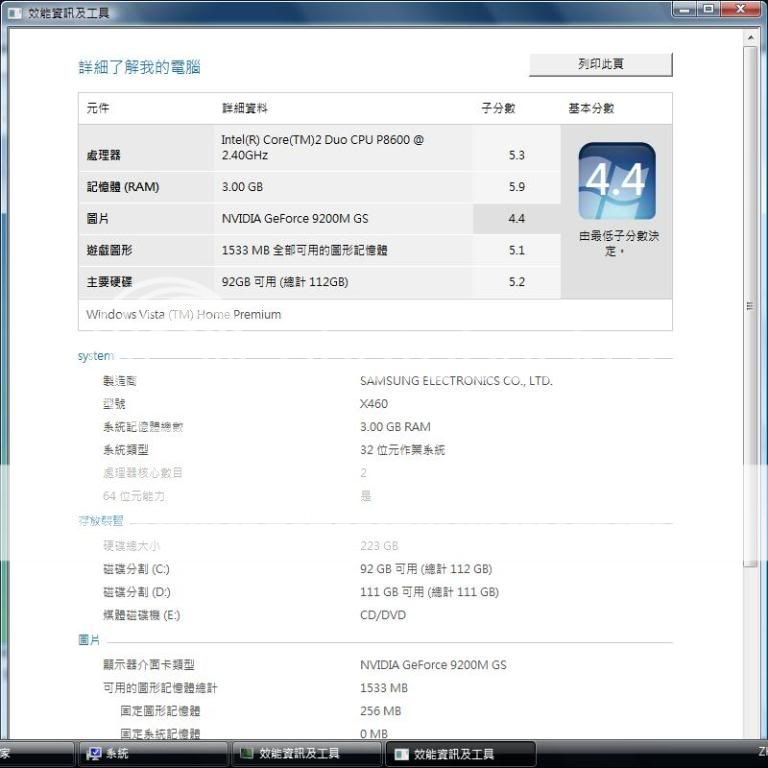This screenshot has width=768, height=768.
Task: Close the performance information window
Action: [x=741, y=9]
